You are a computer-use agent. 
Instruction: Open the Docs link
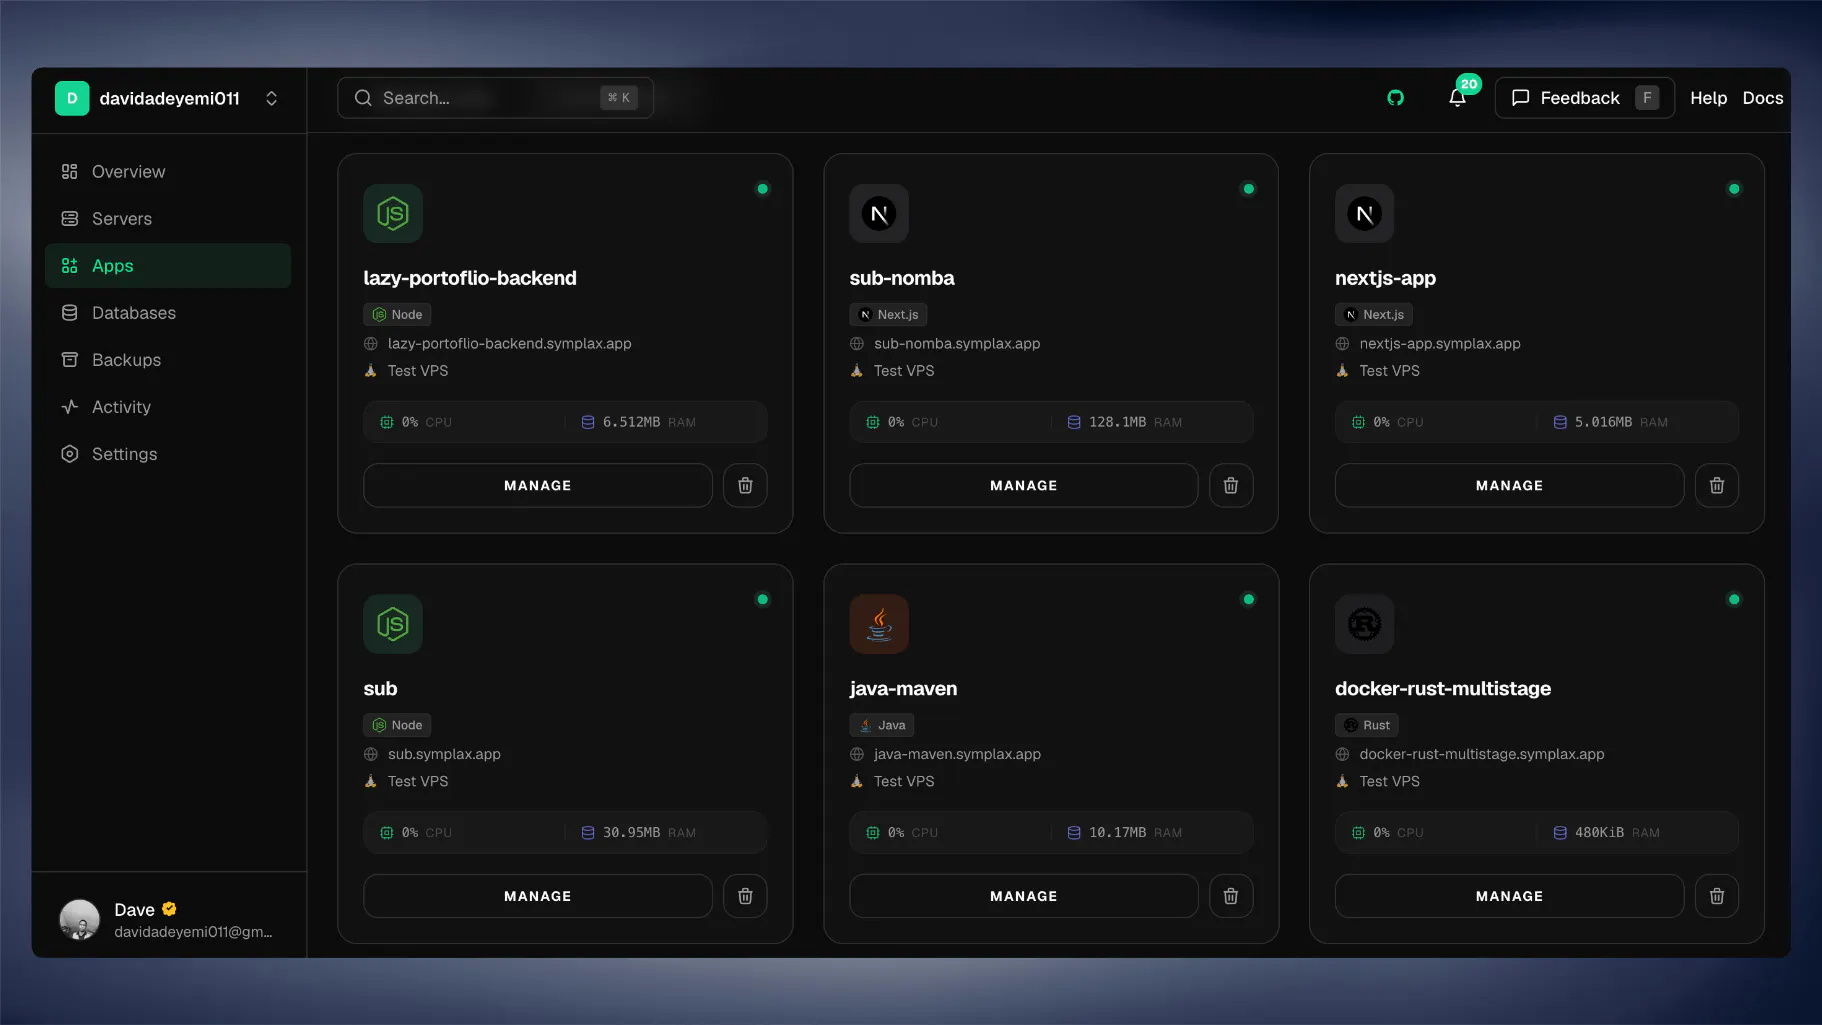coord(1763,98)
